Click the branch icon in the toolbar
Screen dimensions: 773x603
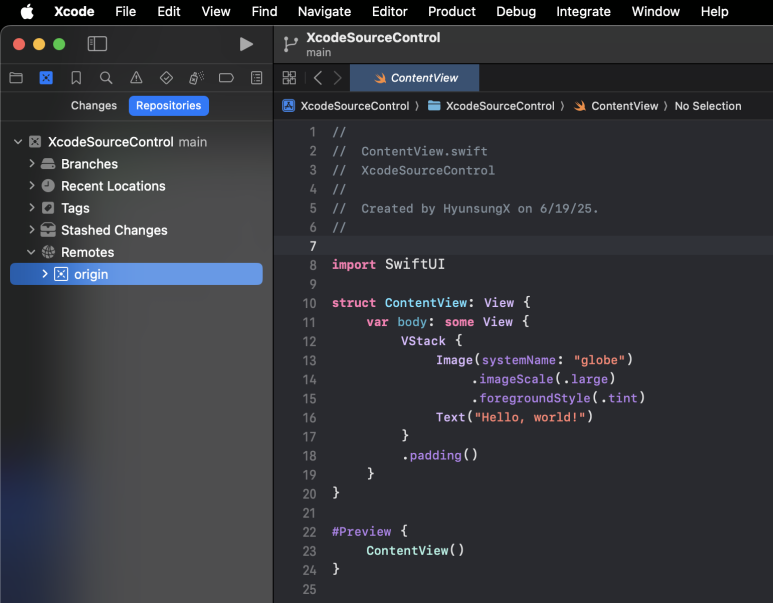290,44
